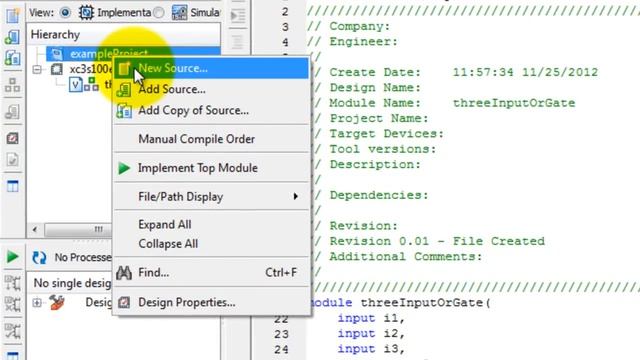
Task: Click New Source icon in left sidebar
Action: [x=12, y=15]
